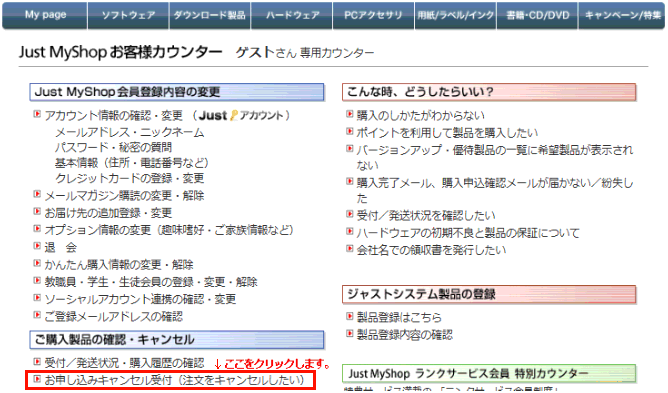Open お申し込みキャンセル受付 link
This screenshot has height=393, width=668.
[175, 380]
